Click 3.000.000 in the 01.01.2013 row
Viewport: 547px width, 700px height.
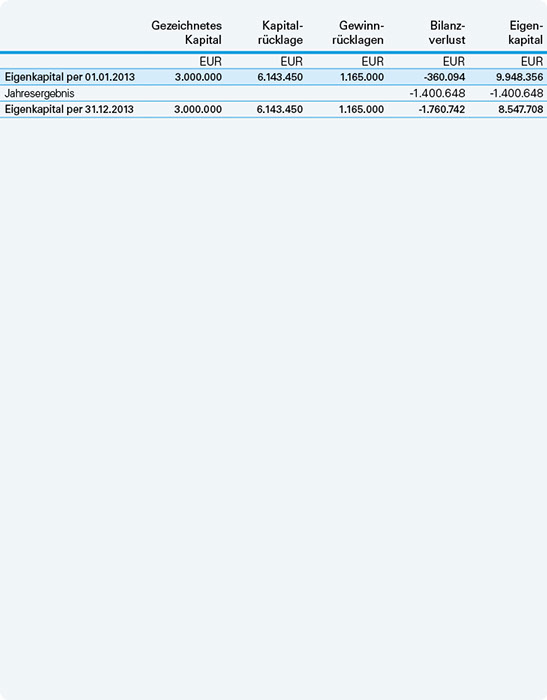(x=198, y=77)
